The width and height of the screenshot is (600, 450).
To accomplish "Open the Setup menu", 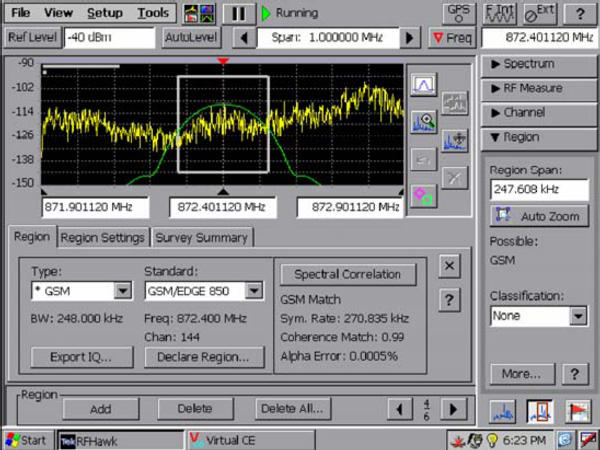I will [x=104, y=13].
